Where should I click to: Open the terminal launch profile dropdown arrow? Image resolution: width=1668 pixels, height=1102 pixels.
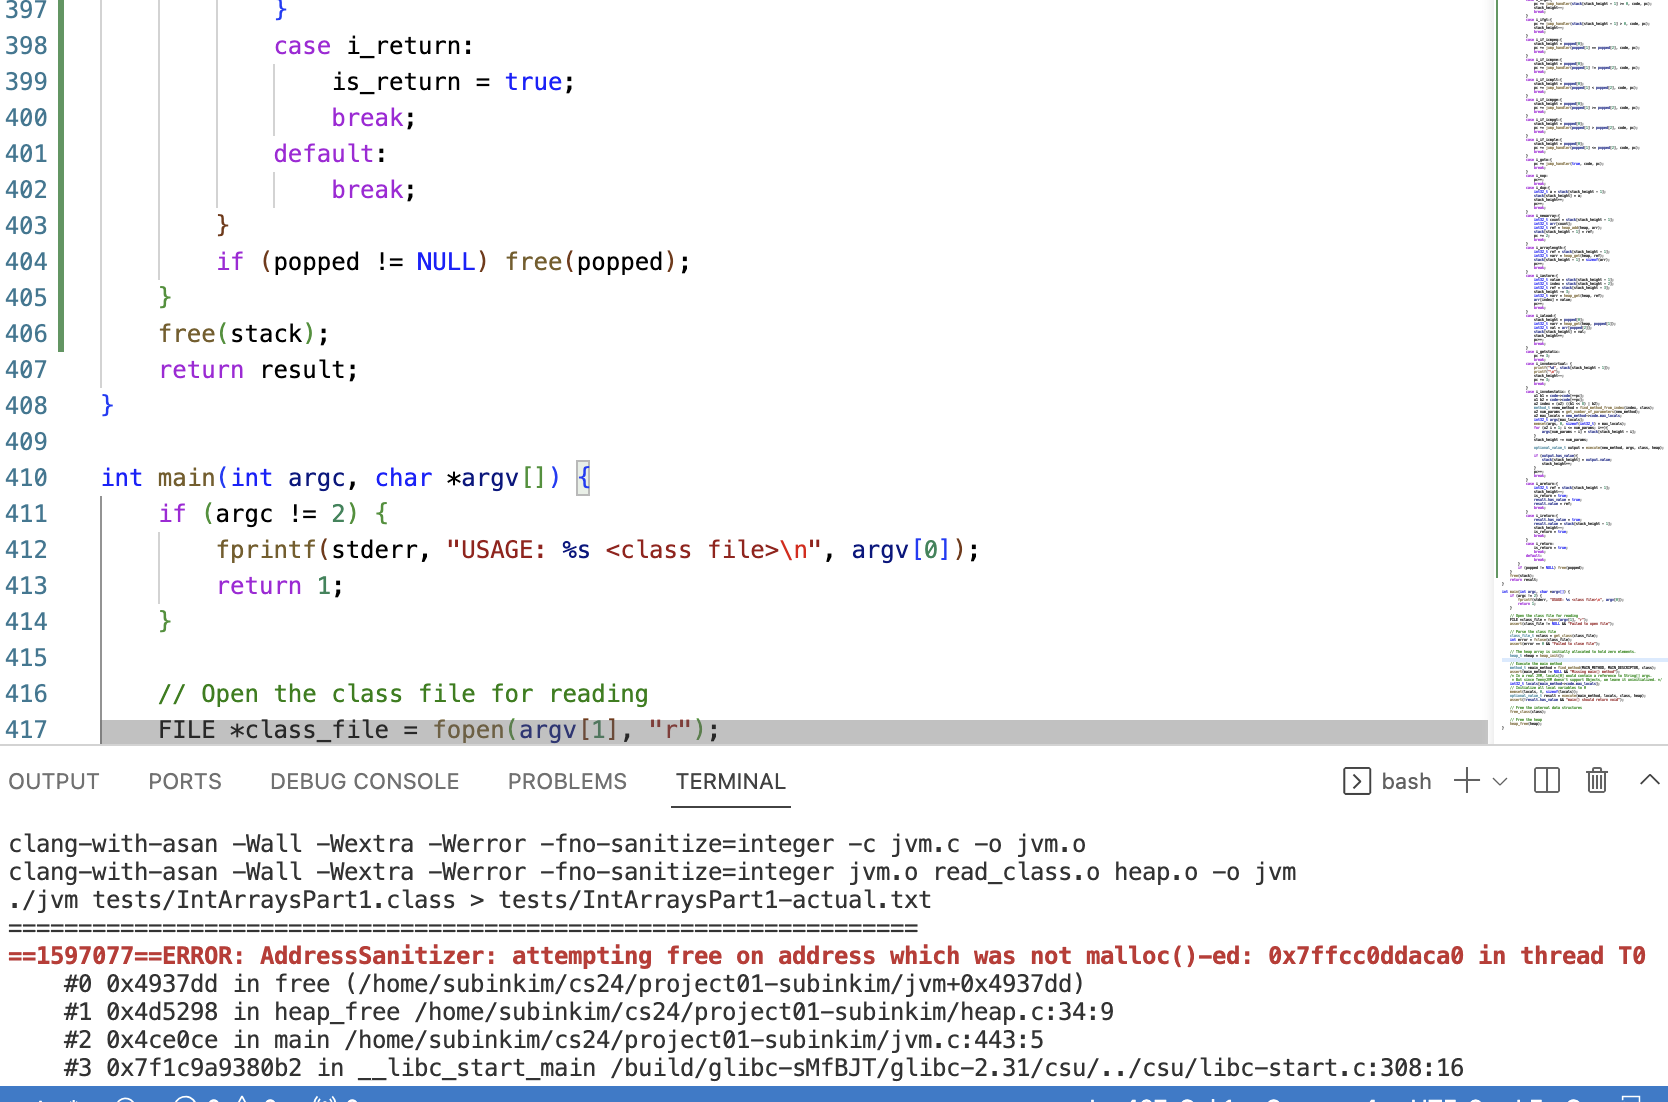[1500, 782]
